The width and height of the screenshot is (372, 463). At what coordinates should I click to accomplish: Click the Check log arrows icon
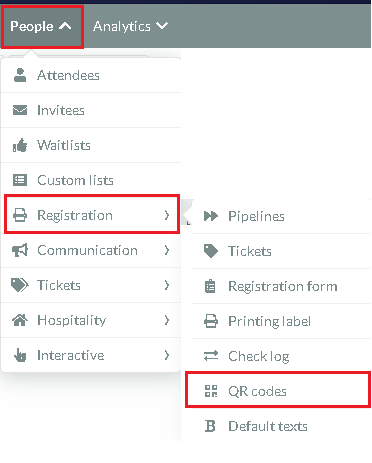click(x=211, y=356)
